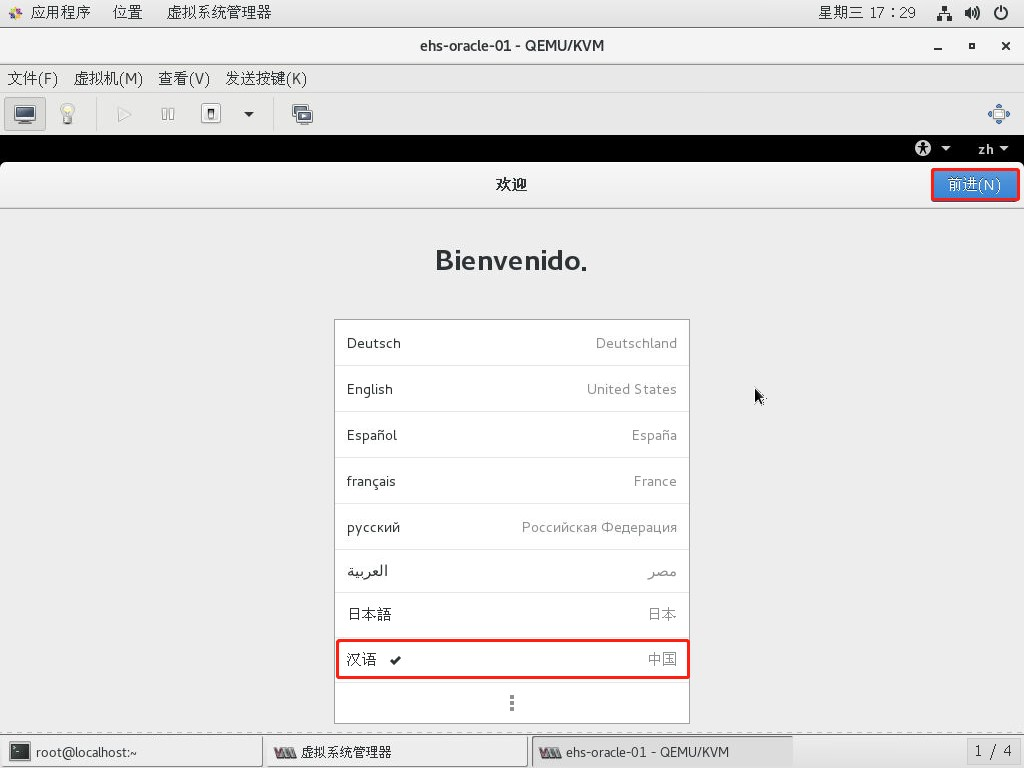Viewport: 1024px width, 768px height.
Task: Switch to 虚拟系统管理器 taskbar window
Action: (397, 752)
